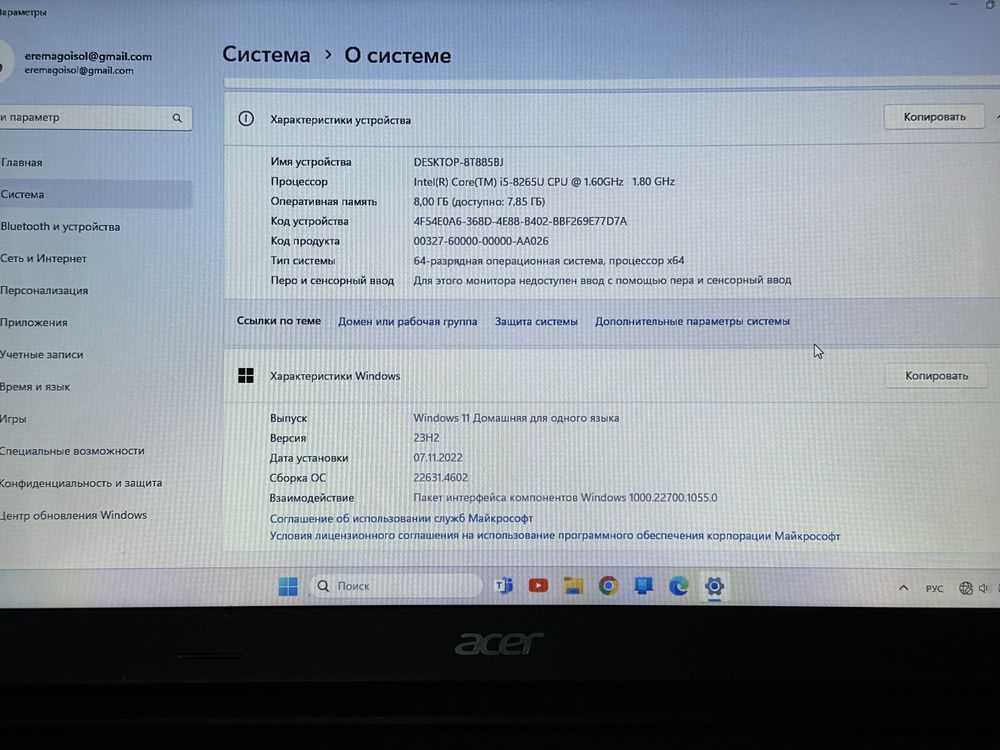Open Защита системы link
This screenshot has width=1000, height=750.
coord(536,321)
